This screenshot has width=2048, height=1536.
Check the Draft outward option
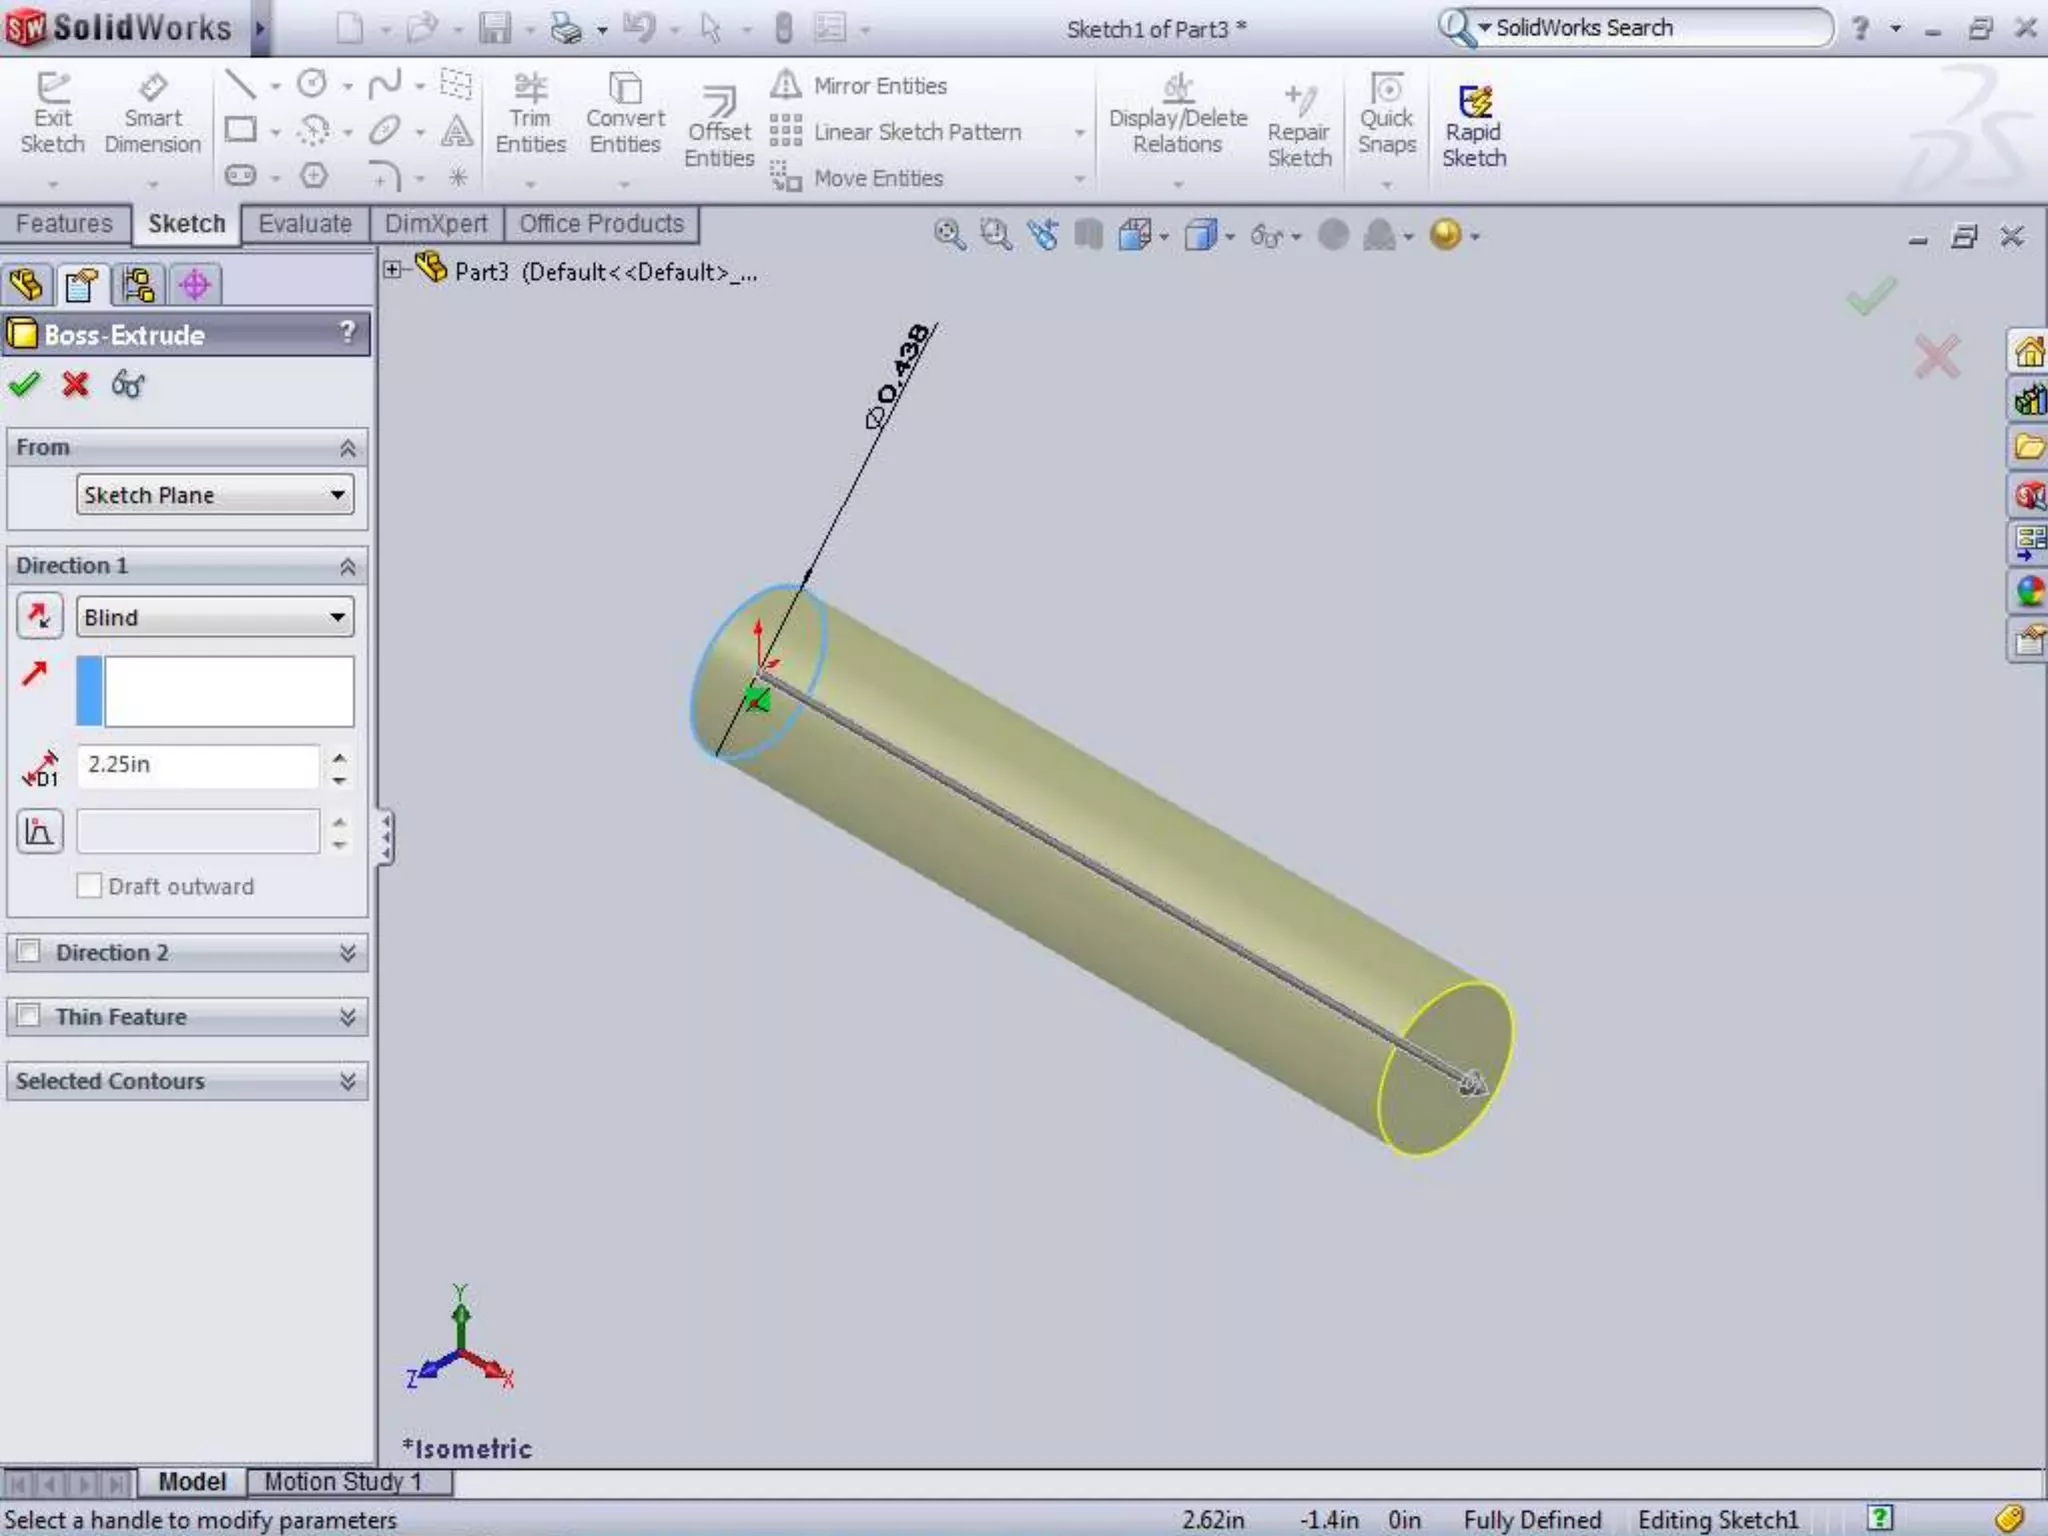[x=89, y=886]
